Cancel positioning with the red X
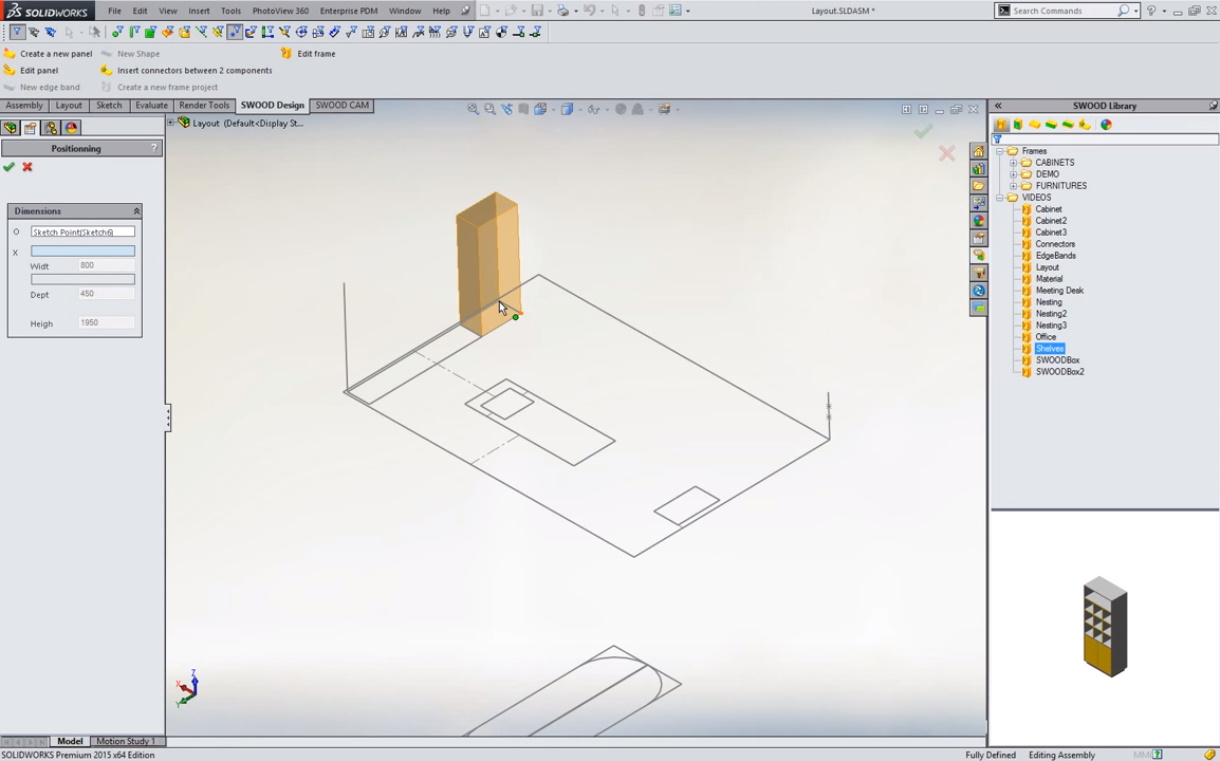 pyautogui.click(x=27, y=167)
